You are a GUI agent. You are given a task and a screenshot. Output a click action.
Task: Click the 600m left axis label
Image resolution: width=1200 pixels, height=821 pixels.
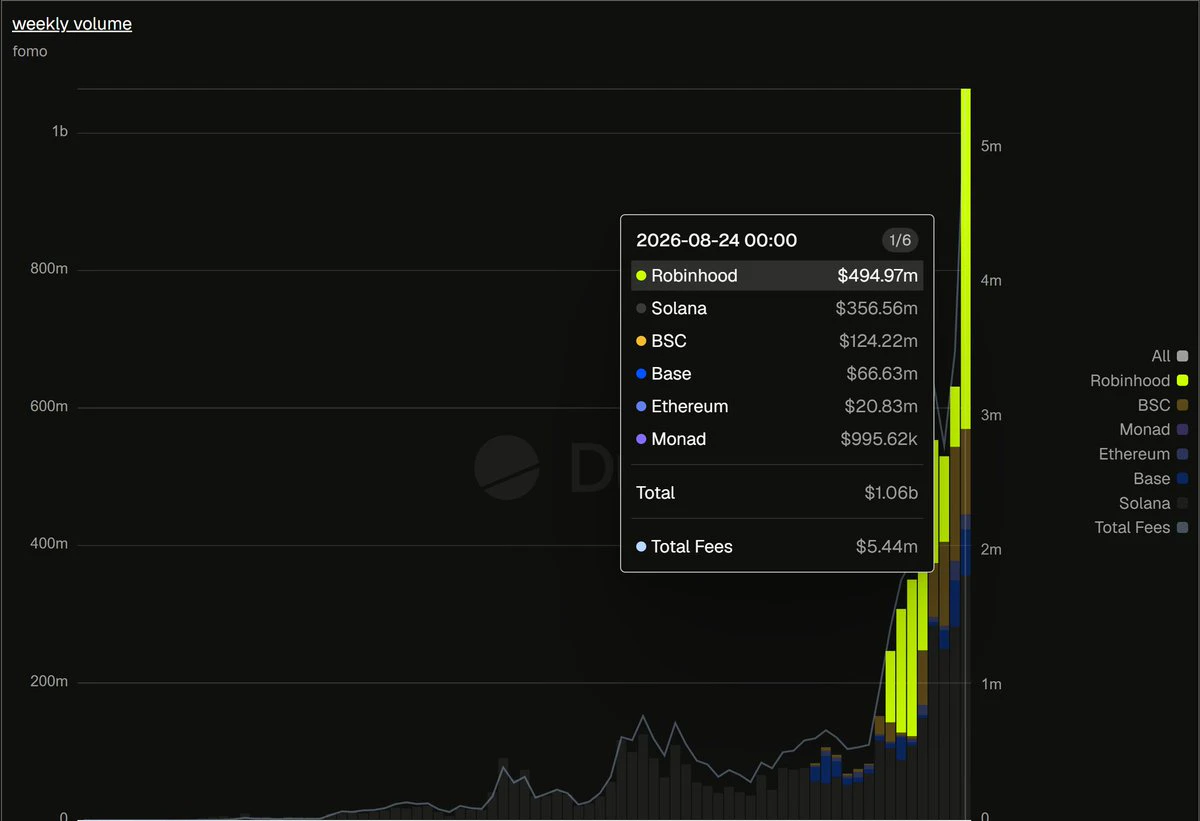[x=47, y=407]
